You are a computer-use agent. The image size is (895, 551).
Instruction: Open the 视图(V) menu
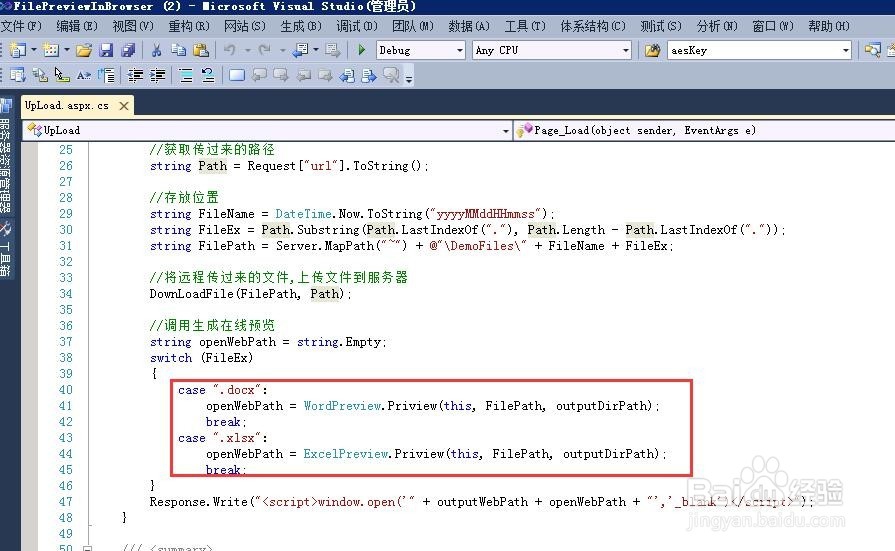tap(133, 26)
